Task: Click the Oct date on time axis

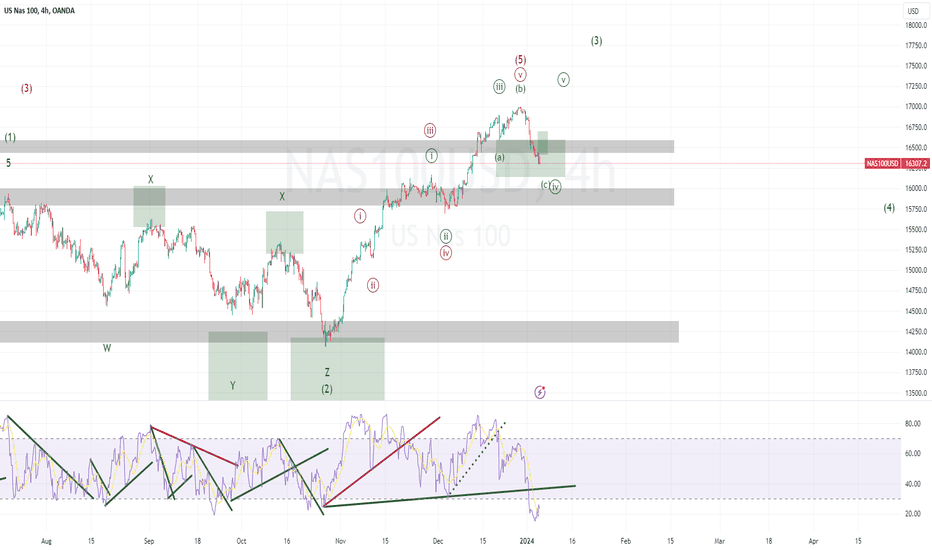Action: pyautogui.click(x=241, y=541)
